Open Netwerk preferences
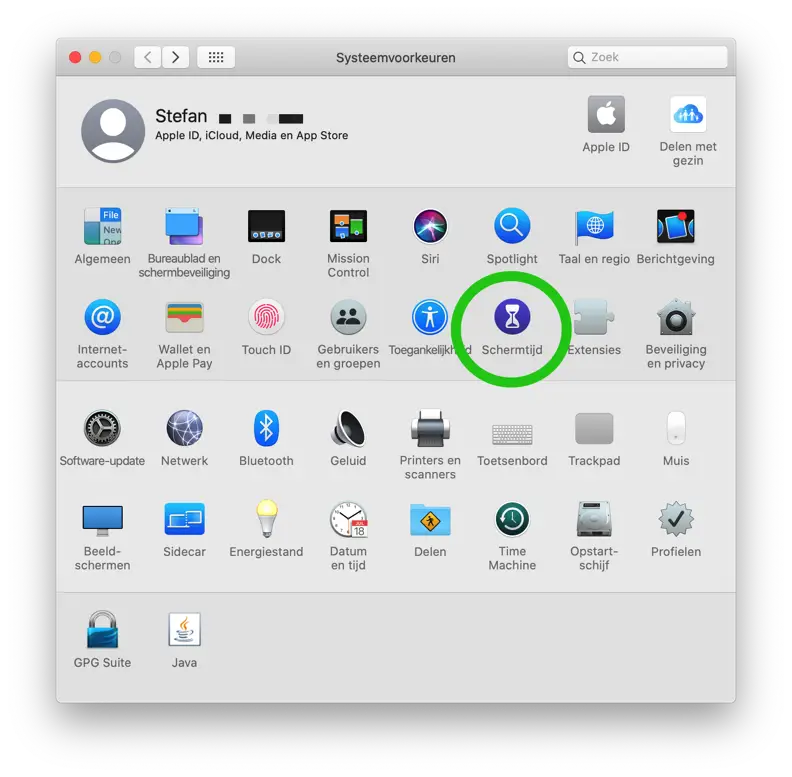The height and width of the screenshot is (777, 792). coord(184,428)
